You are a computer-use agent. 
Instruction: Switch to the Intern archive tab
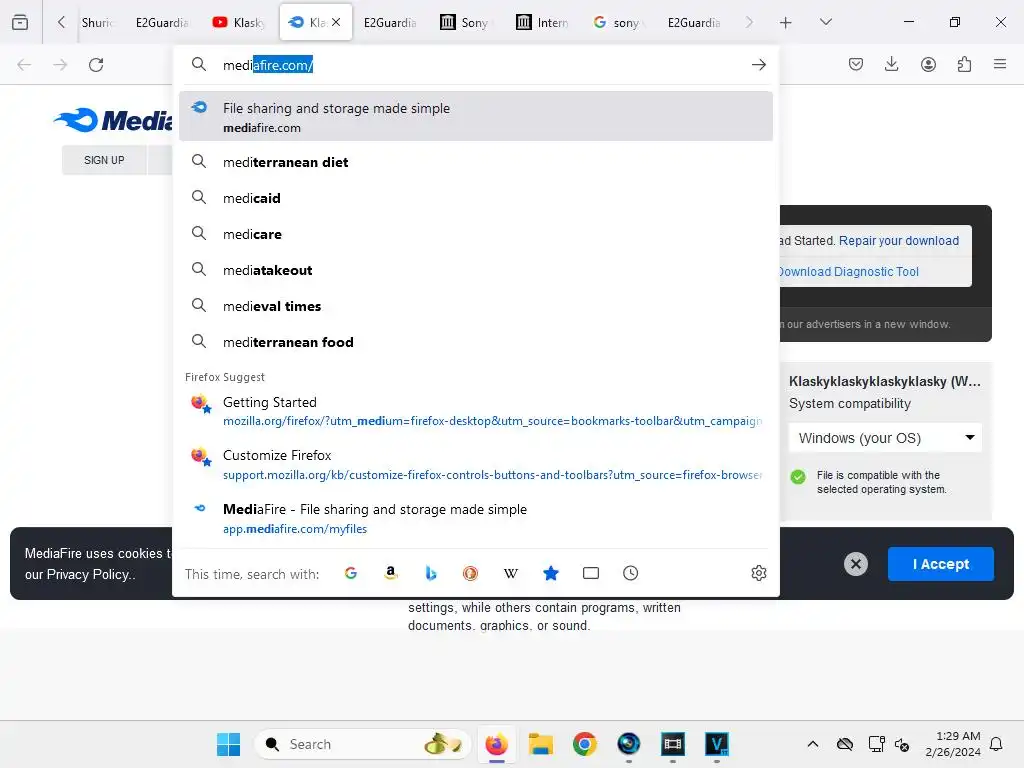click(x=541, y=23)
